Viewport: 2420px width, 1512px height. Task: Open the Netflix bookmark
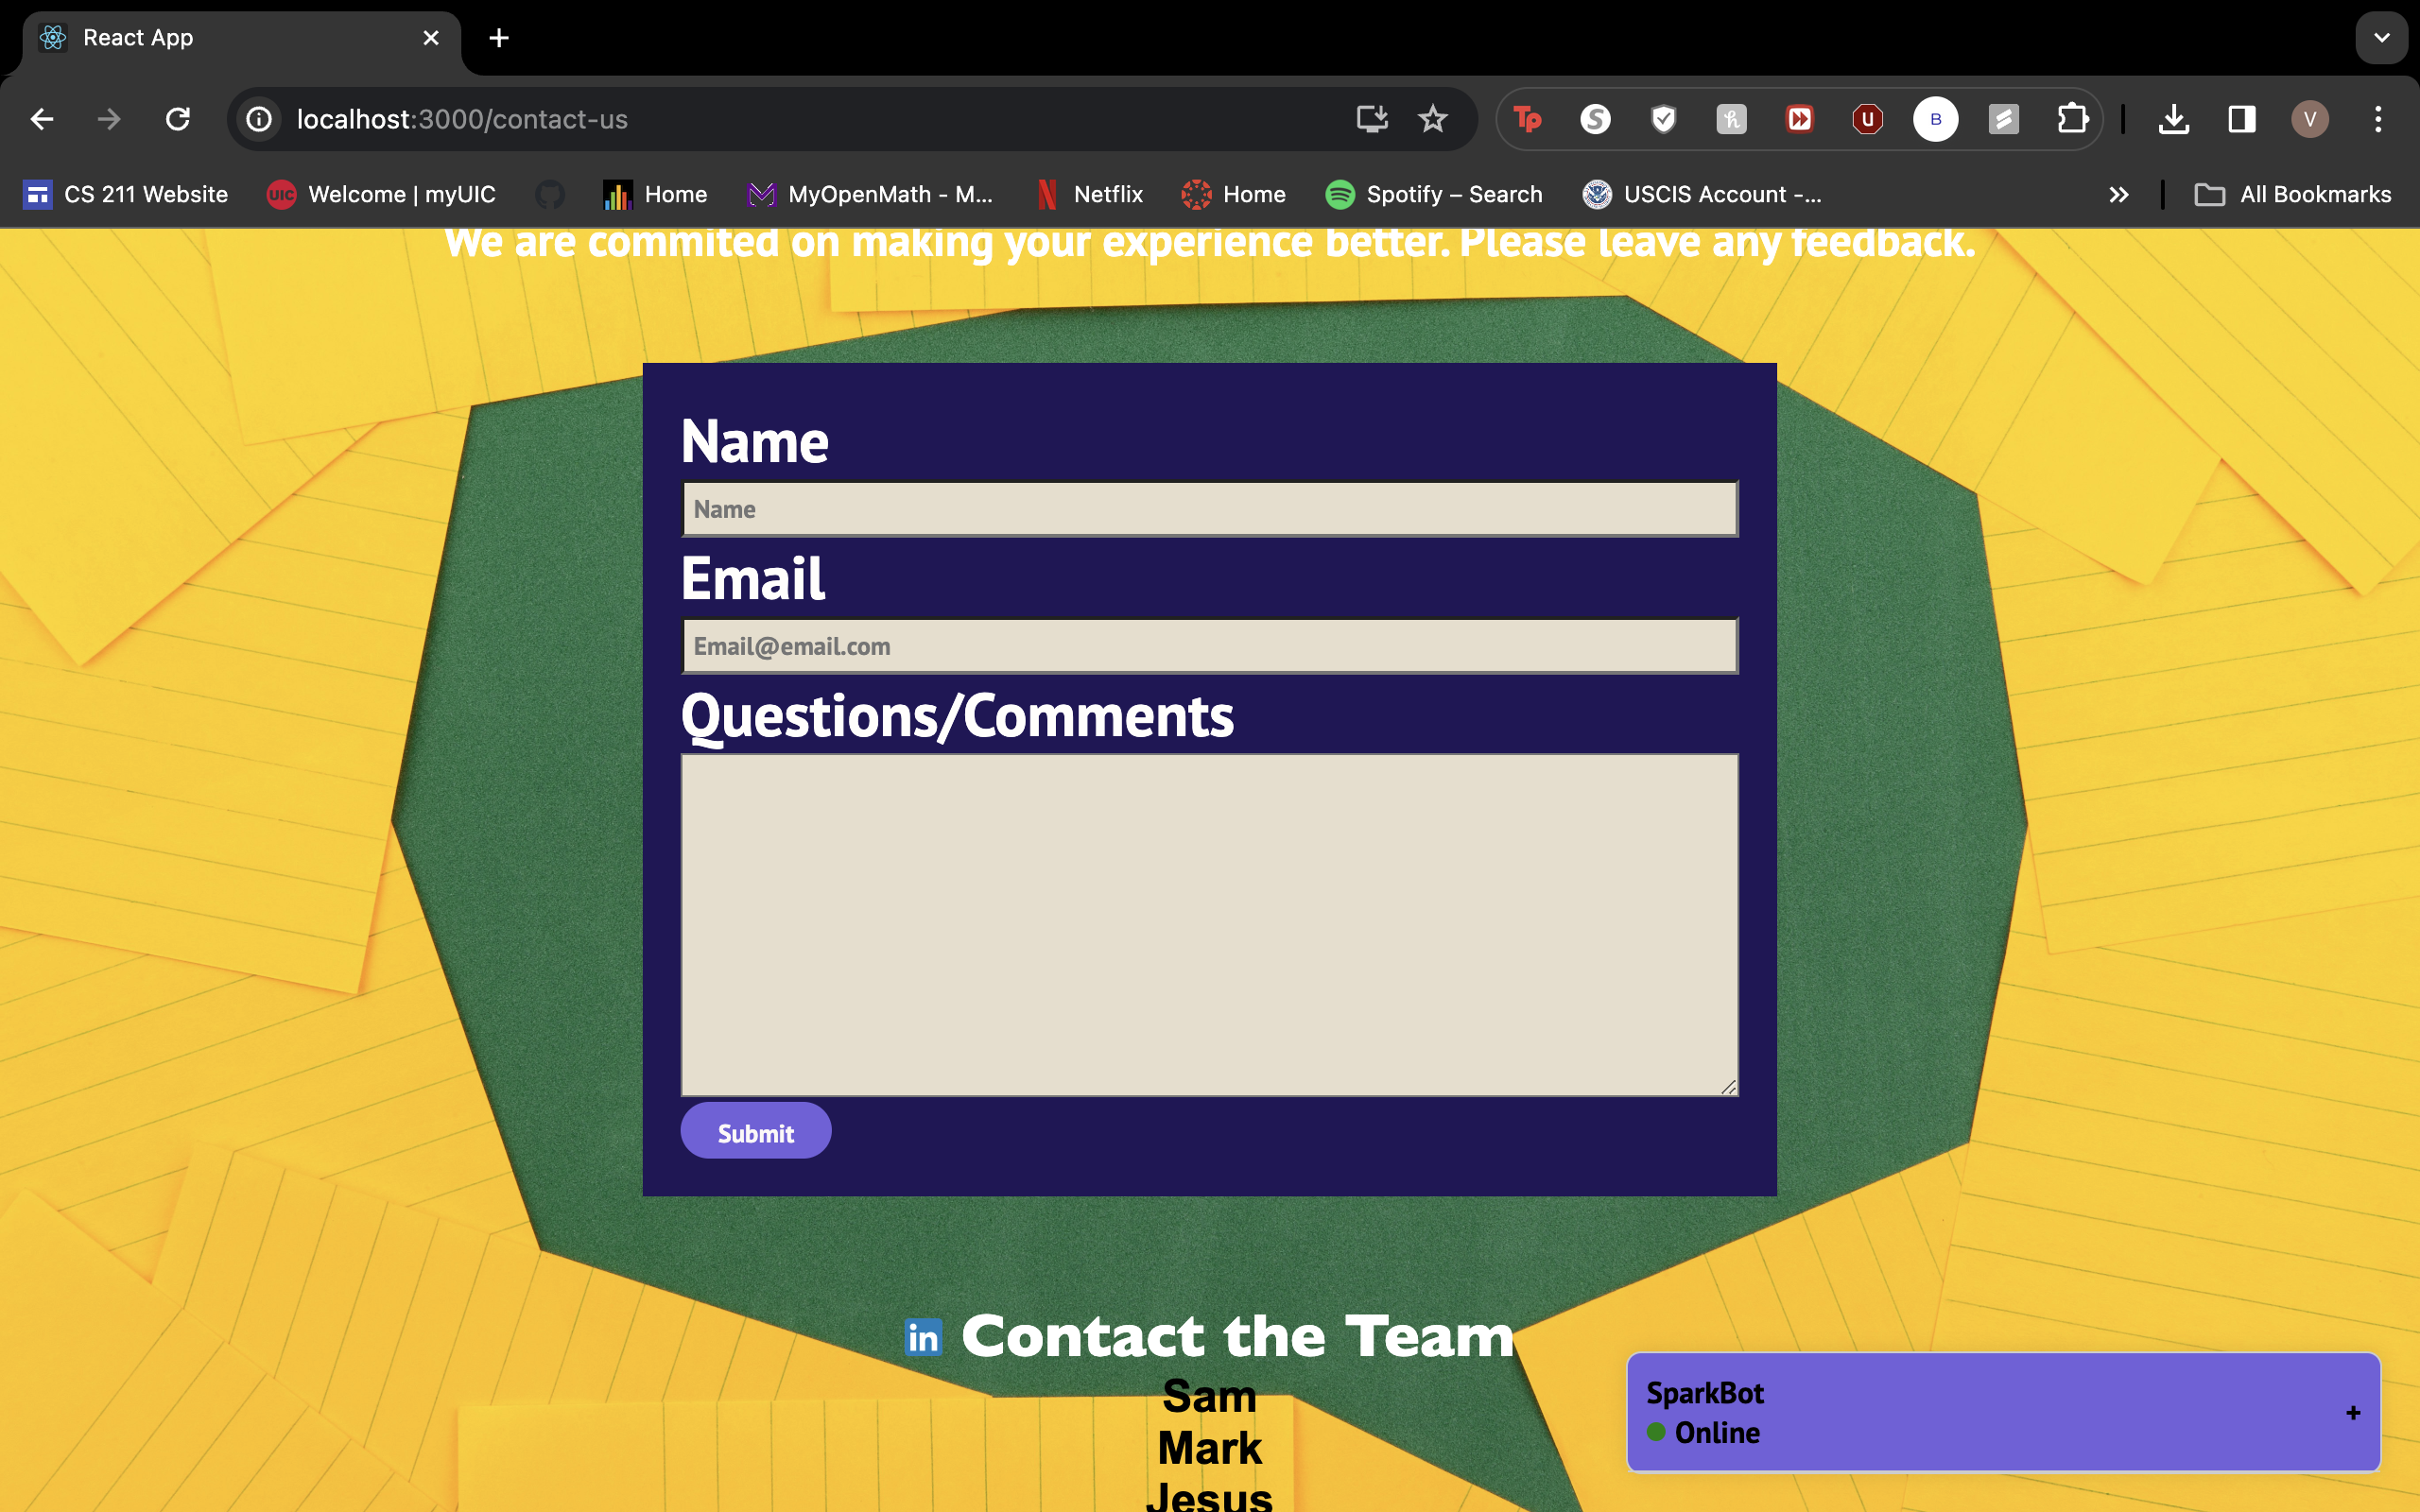1090,195
